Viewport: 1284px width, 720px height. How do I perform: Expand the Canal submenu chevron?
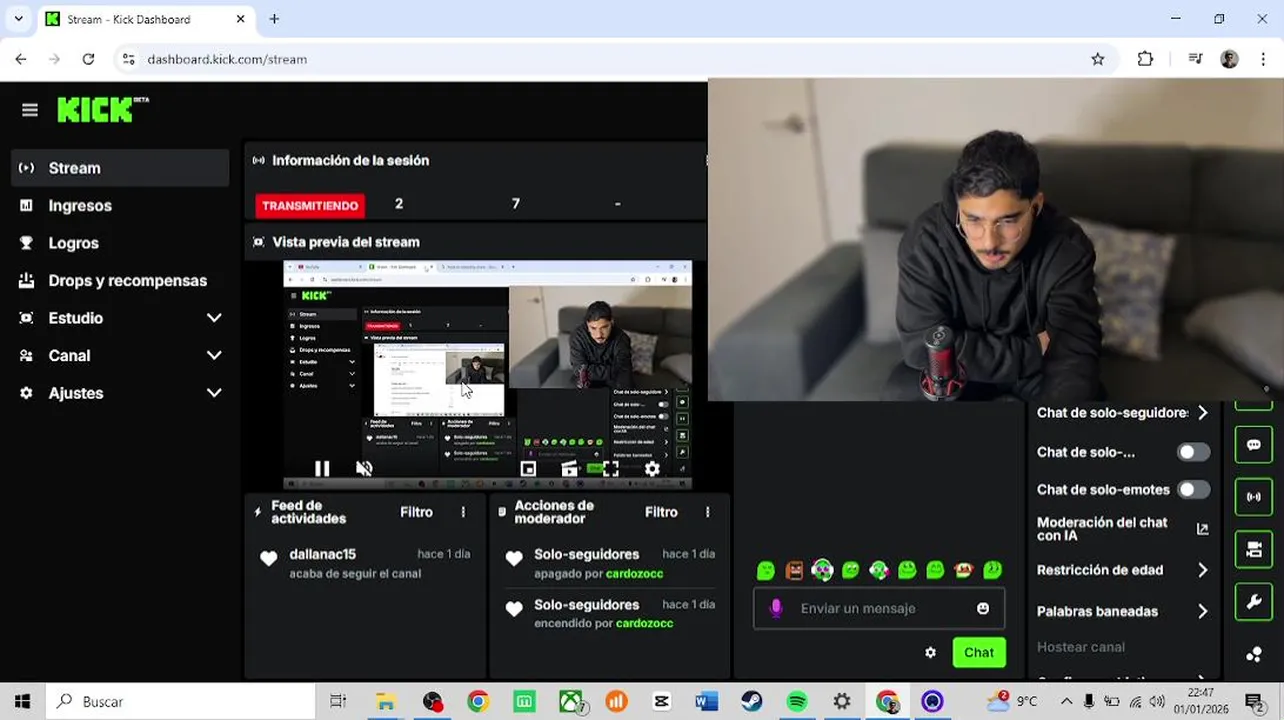[x=214, y=356]
